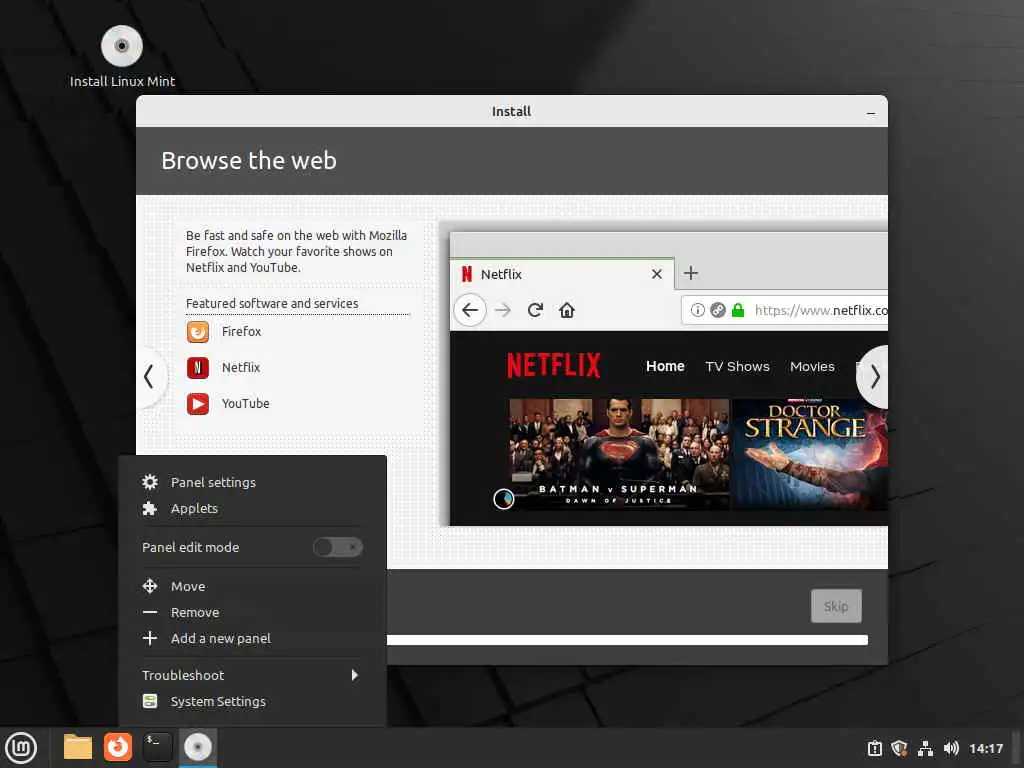Click the Netflix label in the featured list
Viewport: 1024px width, 768px height.
coord(241,368)
